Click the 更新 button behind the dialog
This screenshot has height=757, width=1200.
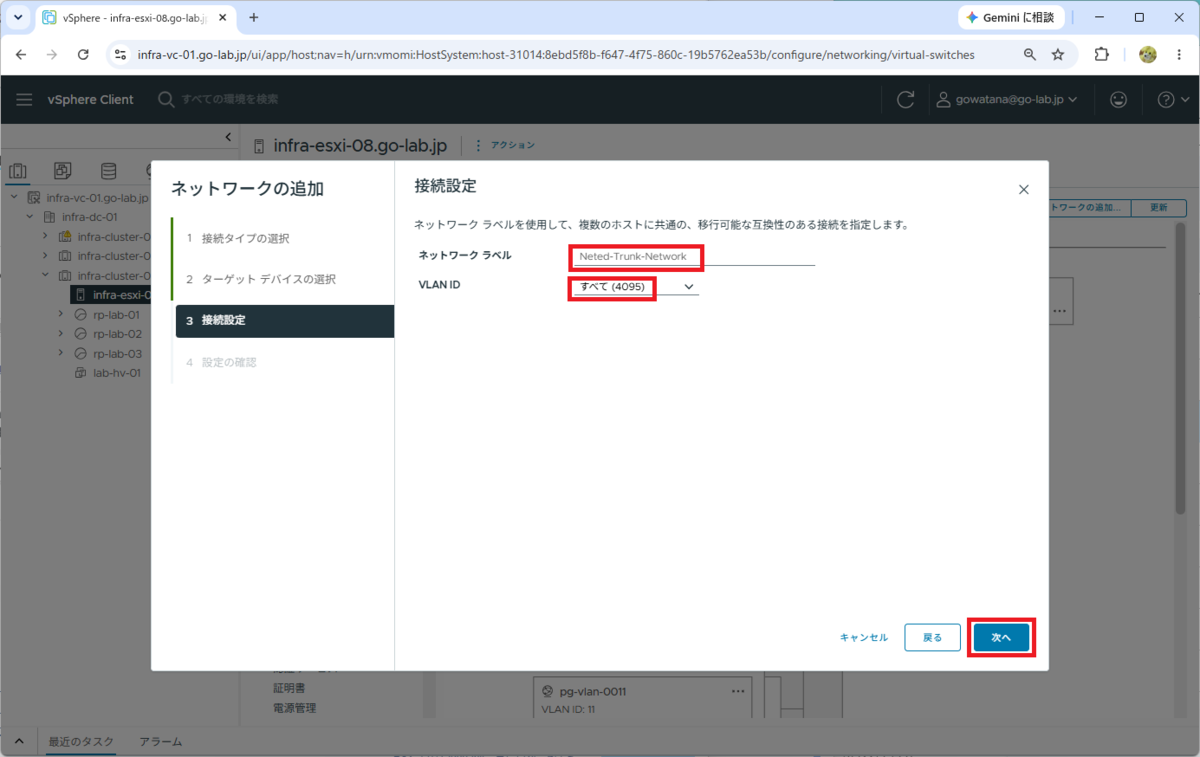pos(1158,208)
